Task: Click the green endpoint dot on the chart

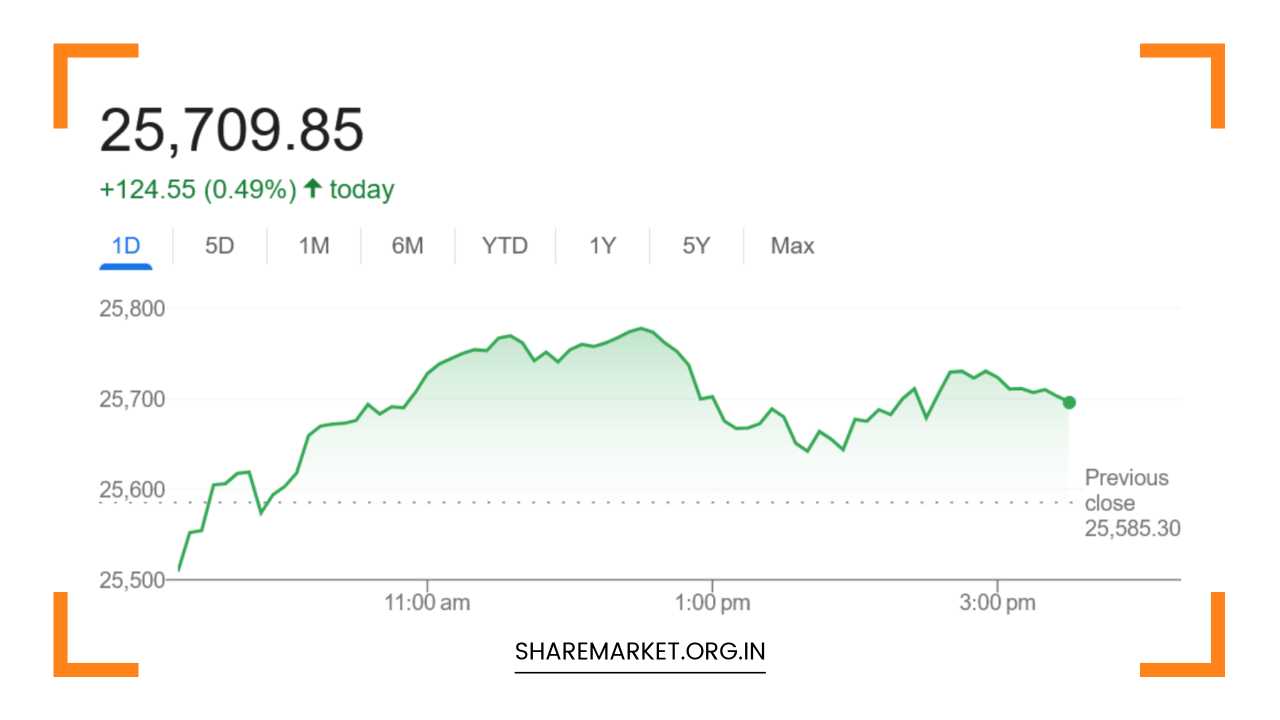Action: [x=1068, y=402]
